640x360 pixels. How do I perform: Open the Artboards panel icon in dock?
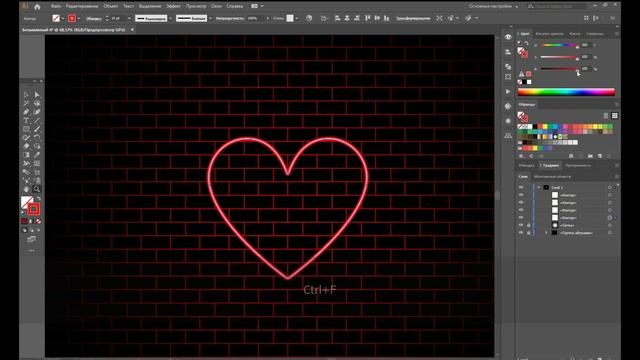click(508, 77)
